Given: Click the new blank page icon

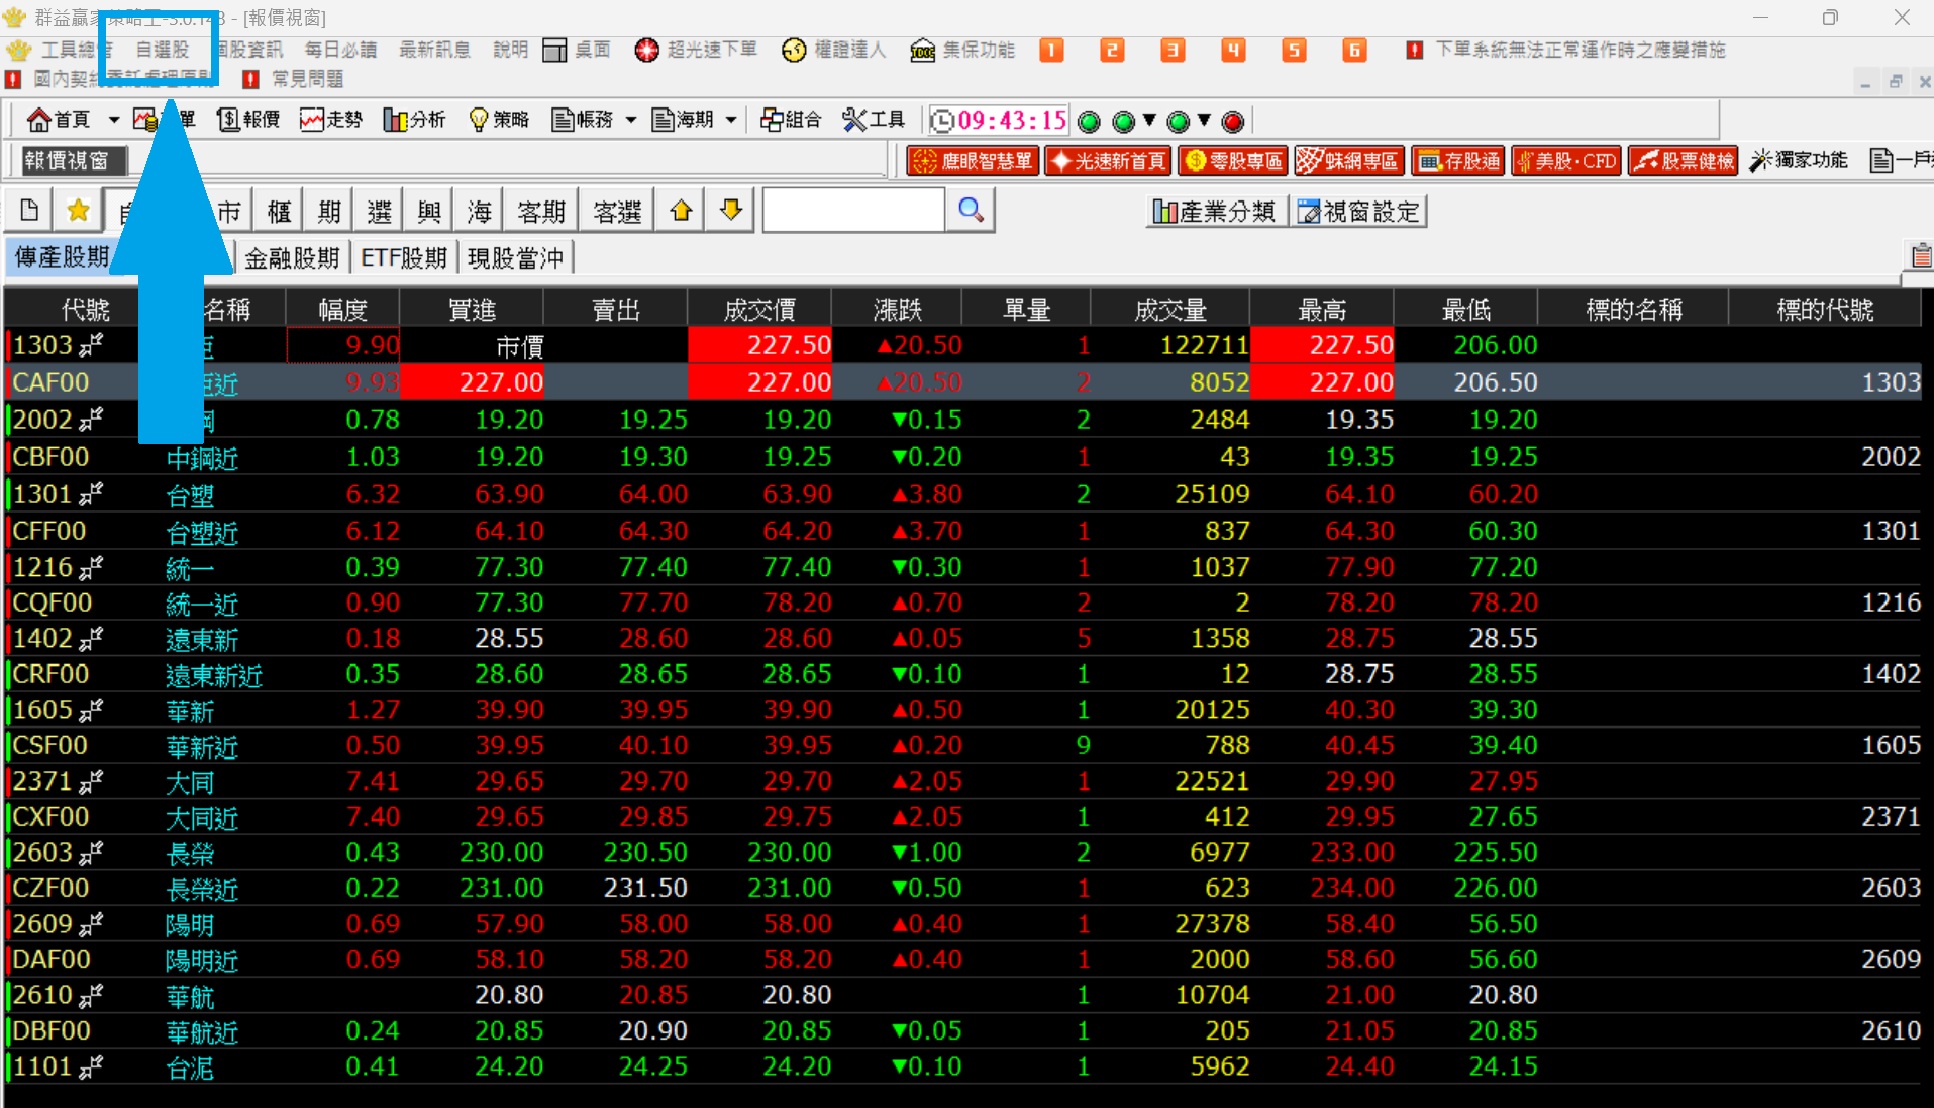Looking at the screenshot, I should click(x=29, y=210).
